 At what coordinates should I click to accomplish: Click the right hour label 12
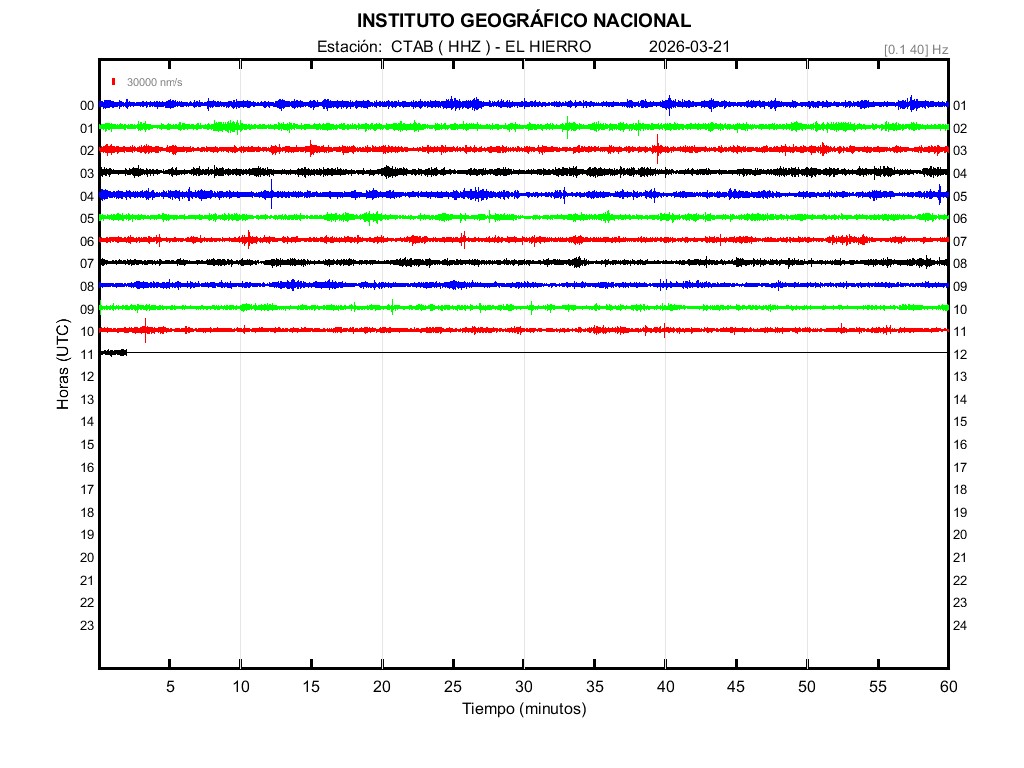[960, 355]
